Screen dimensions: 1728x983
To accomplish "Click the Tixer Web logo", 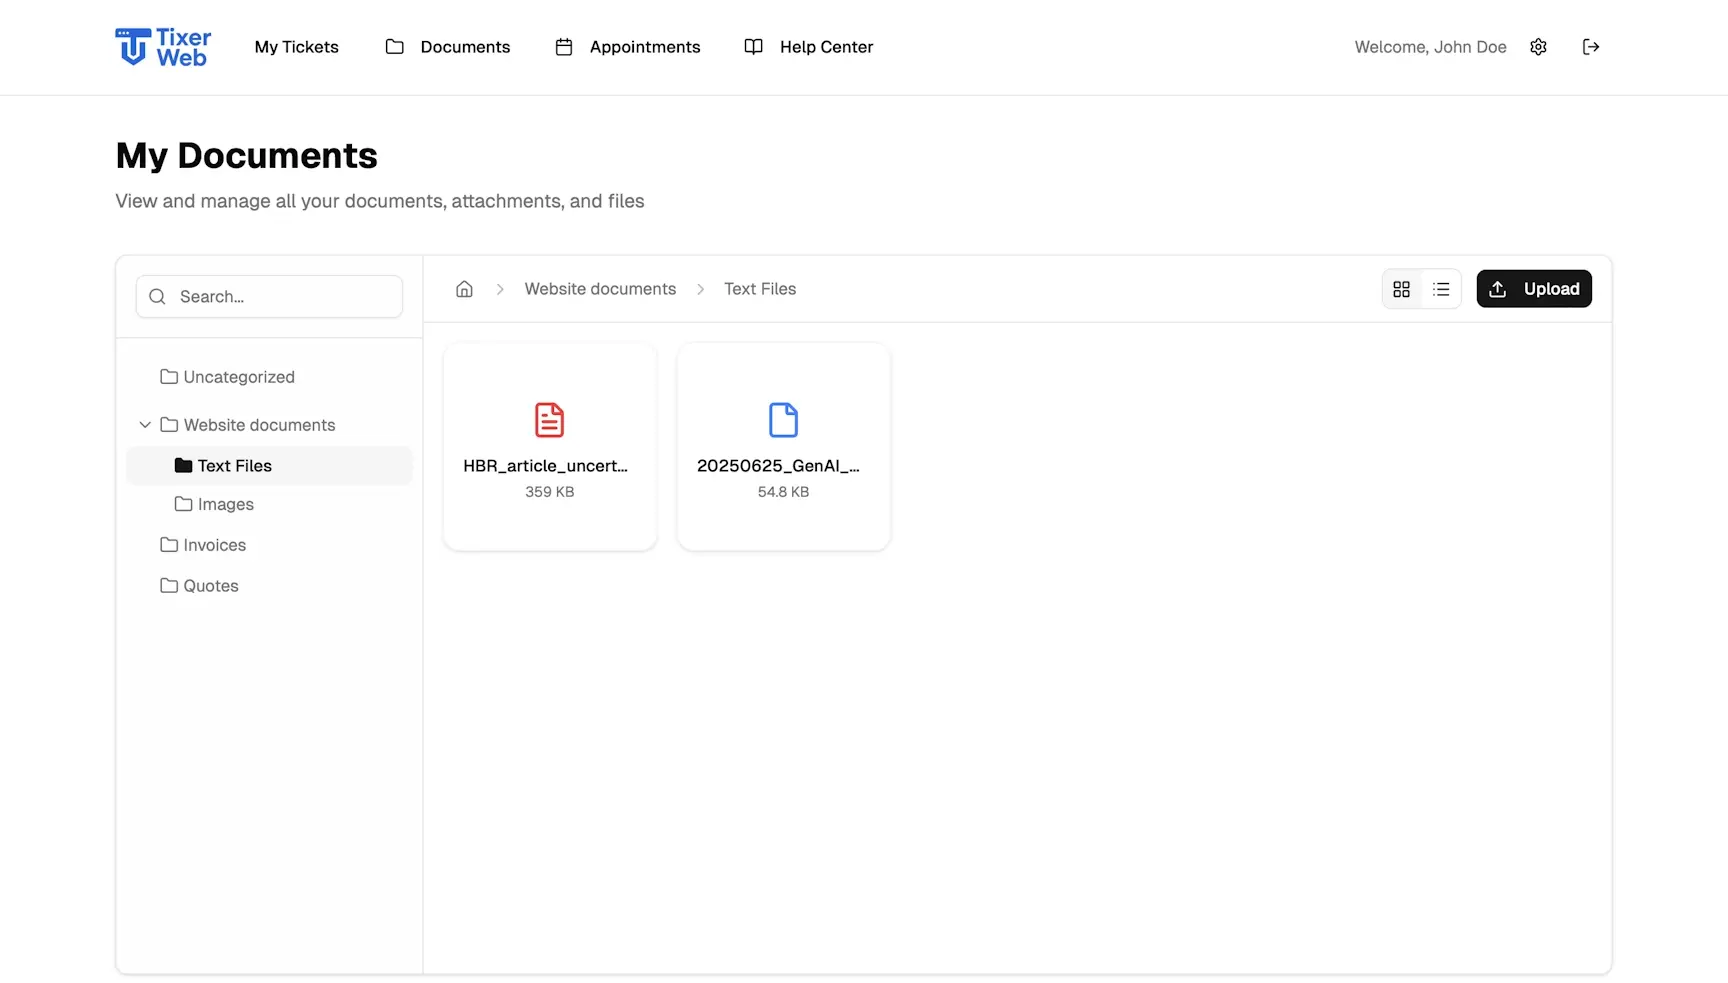I will click(162, 46).
